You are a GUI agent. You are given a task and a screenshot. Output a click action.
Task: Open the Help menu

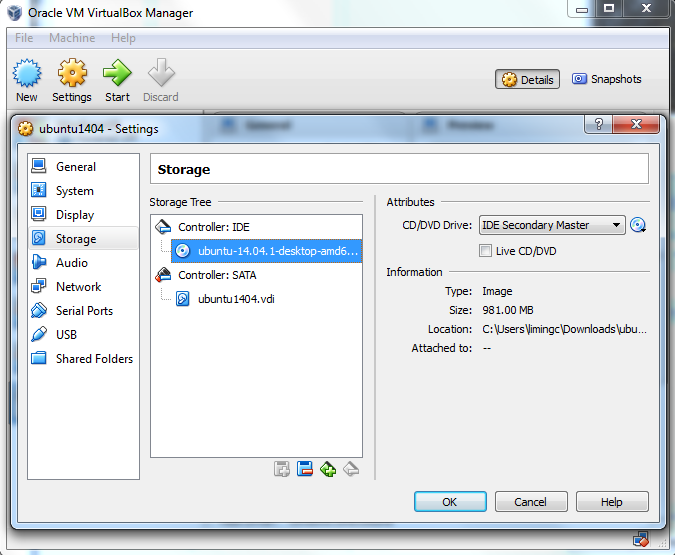click(x=123, y=38)
